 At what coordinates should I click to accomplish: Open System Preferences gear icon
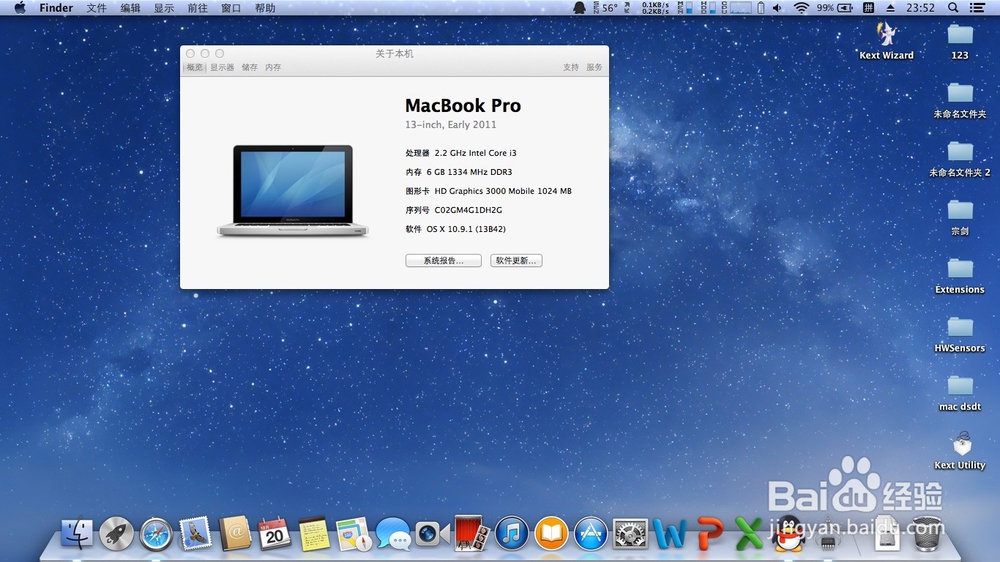point(630,533)
